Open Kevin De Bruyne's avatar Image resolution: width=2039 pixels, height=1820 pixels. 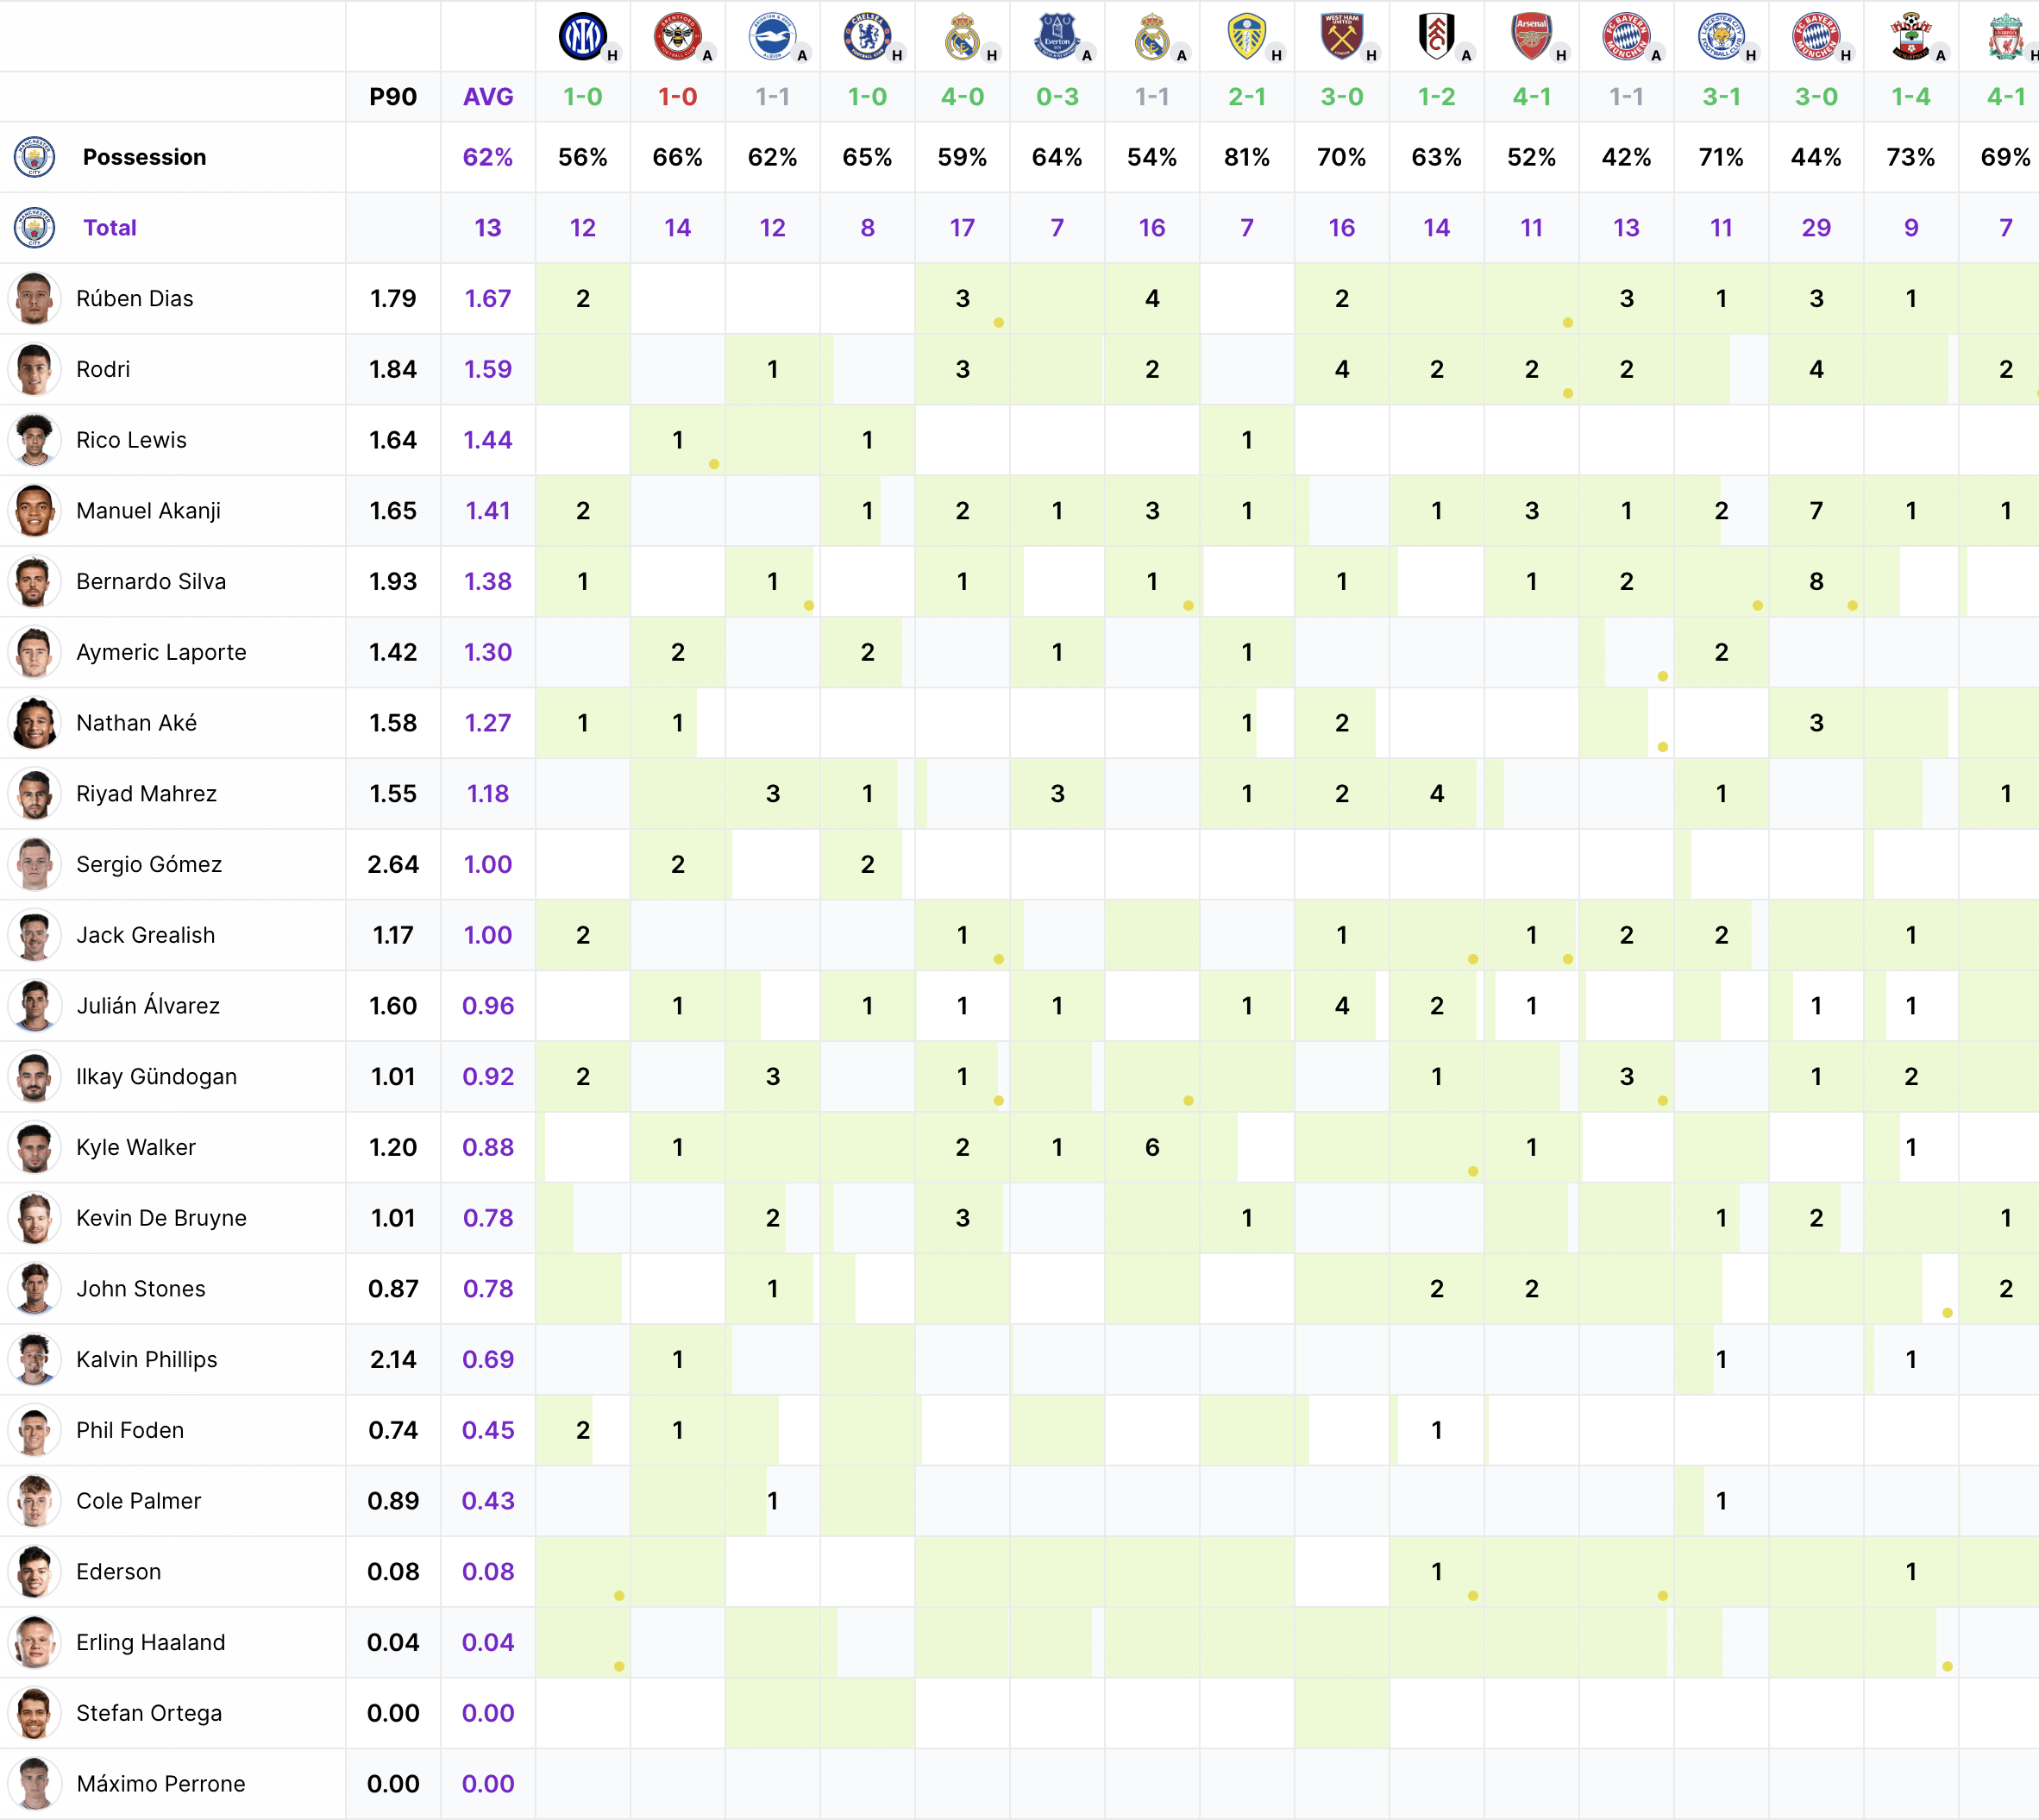point(34,1218)
